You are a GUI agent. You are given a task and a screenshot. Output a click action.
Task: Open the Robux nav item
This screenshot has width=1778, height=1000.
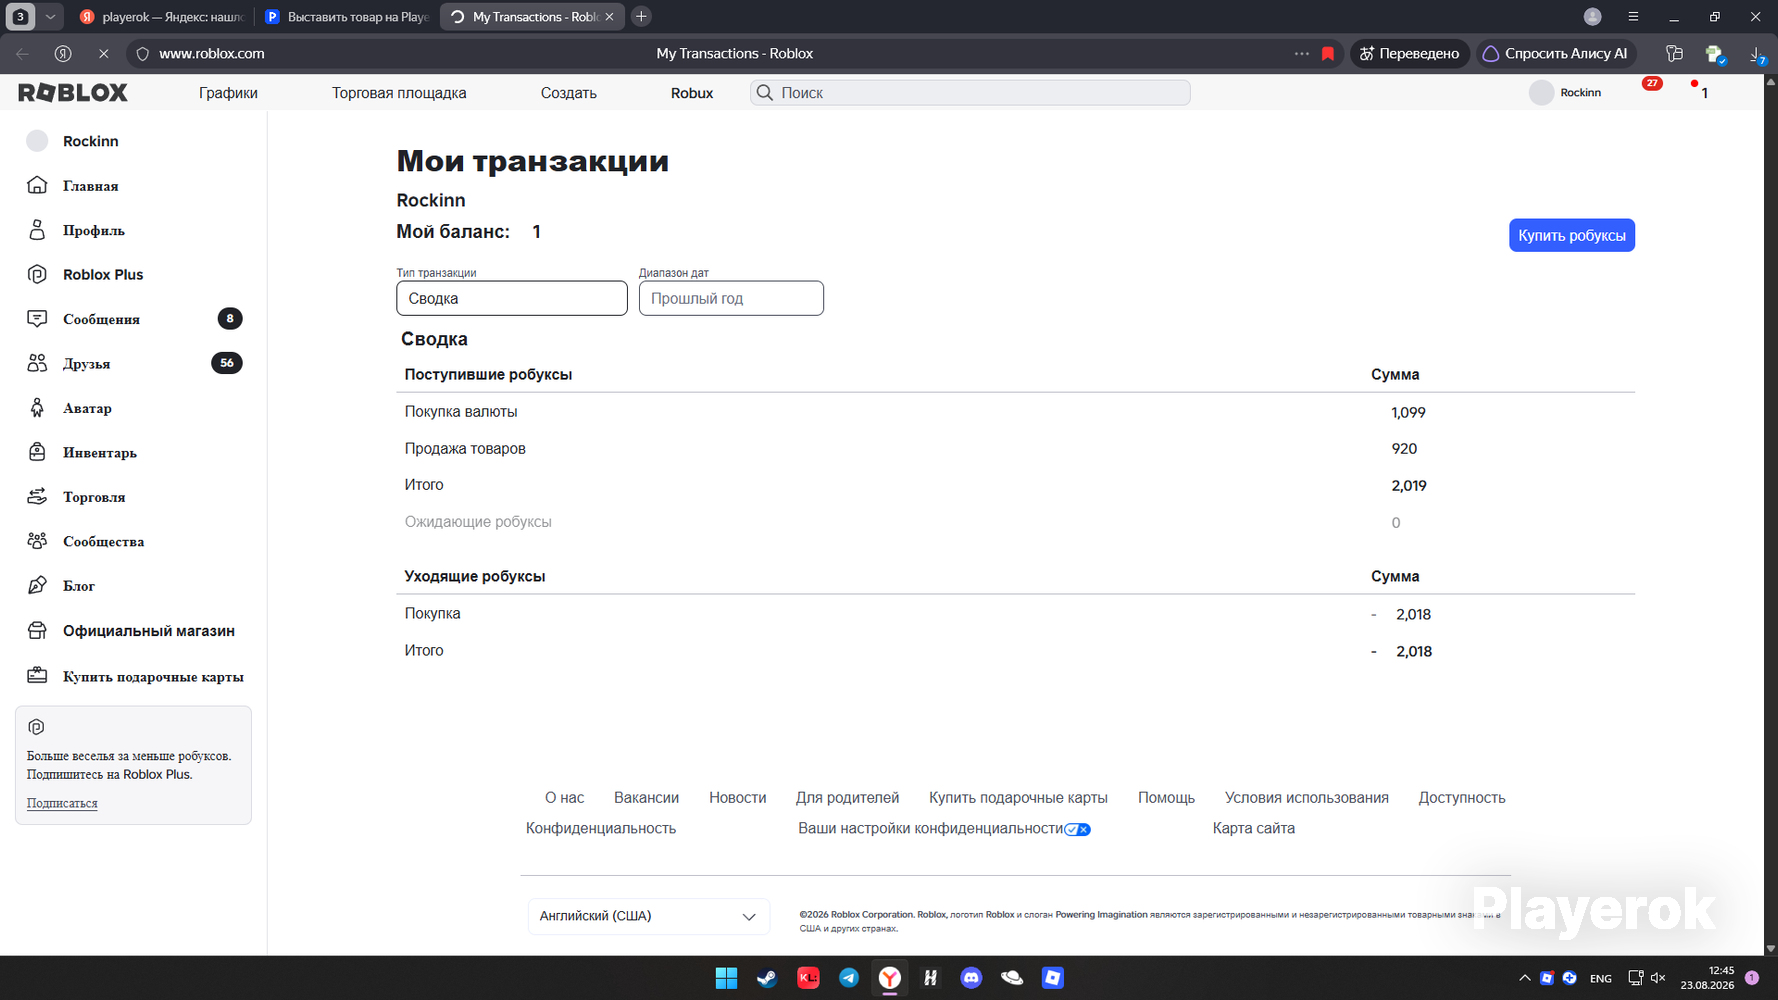(692, 93)
